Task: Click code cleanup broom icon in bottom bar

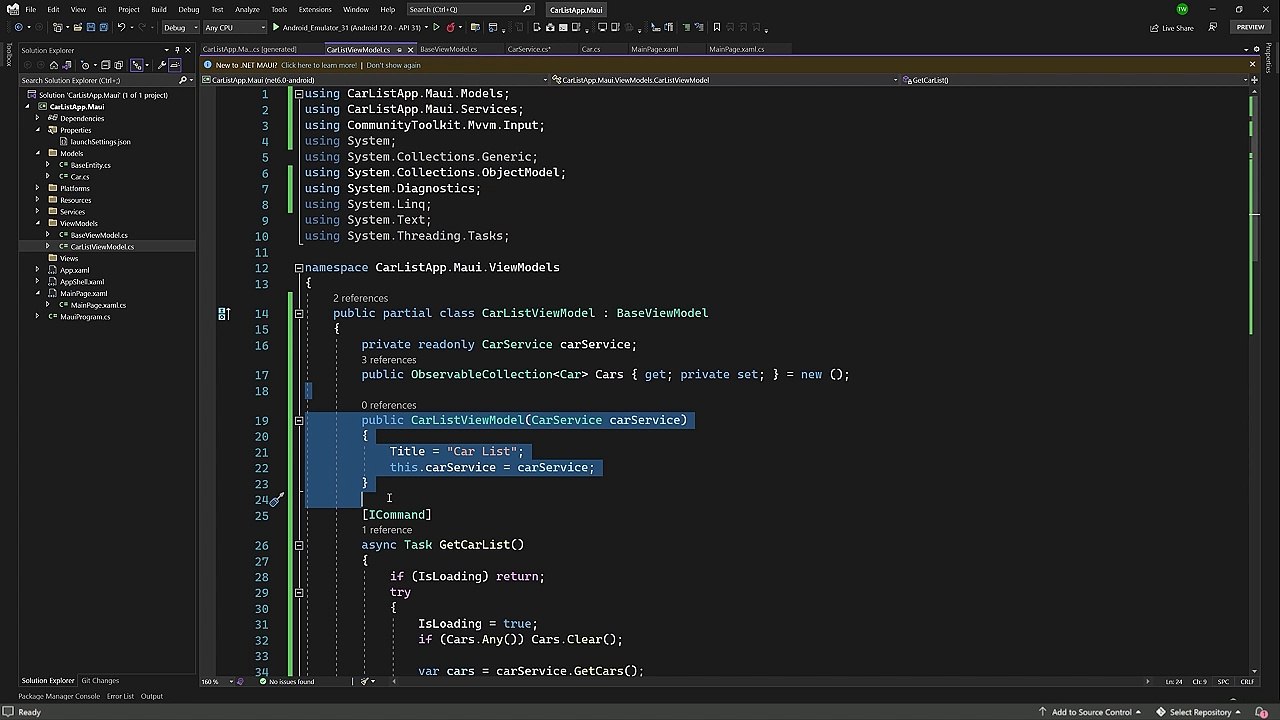Action: pyautogui.click(x=367, y=682)
